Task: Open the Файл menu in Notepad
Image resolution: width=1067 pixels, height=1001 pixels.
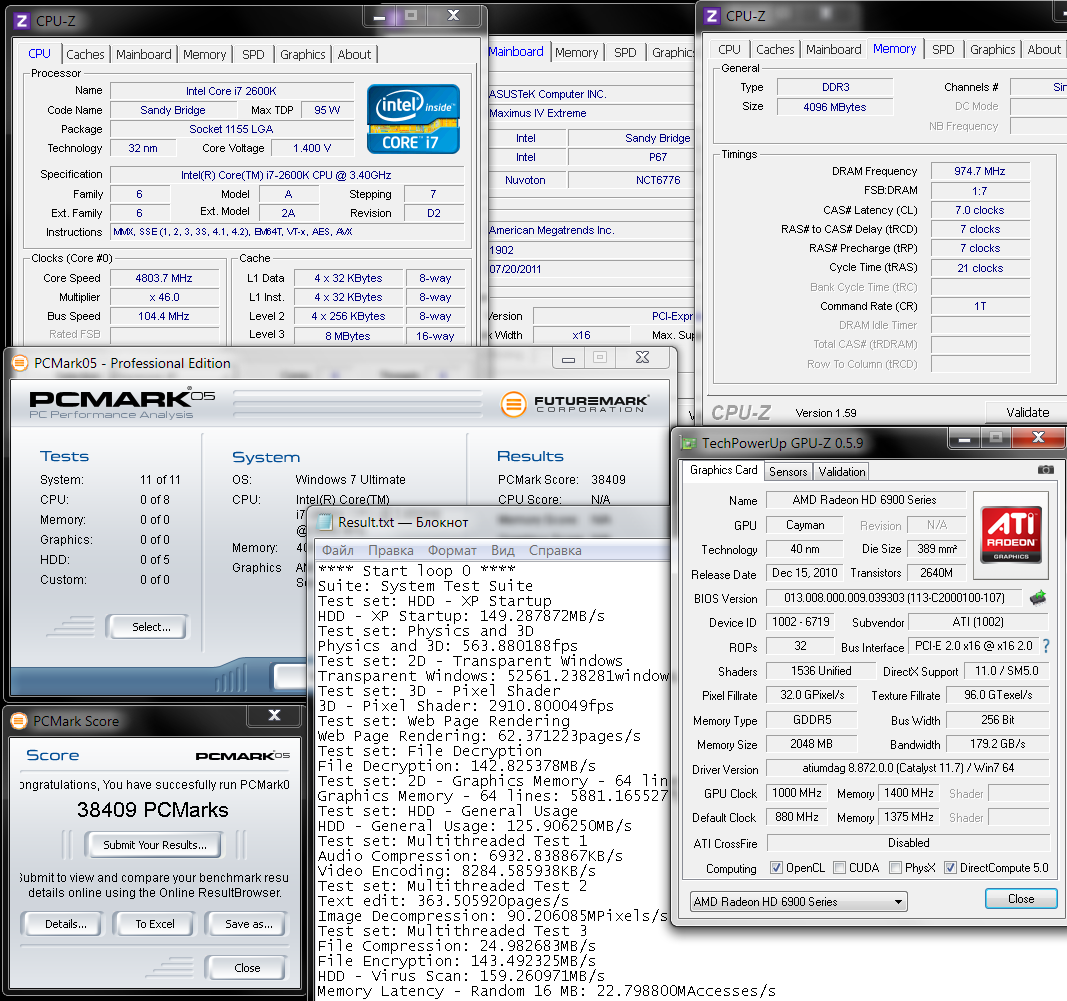Action: click(x=338, y=550)
